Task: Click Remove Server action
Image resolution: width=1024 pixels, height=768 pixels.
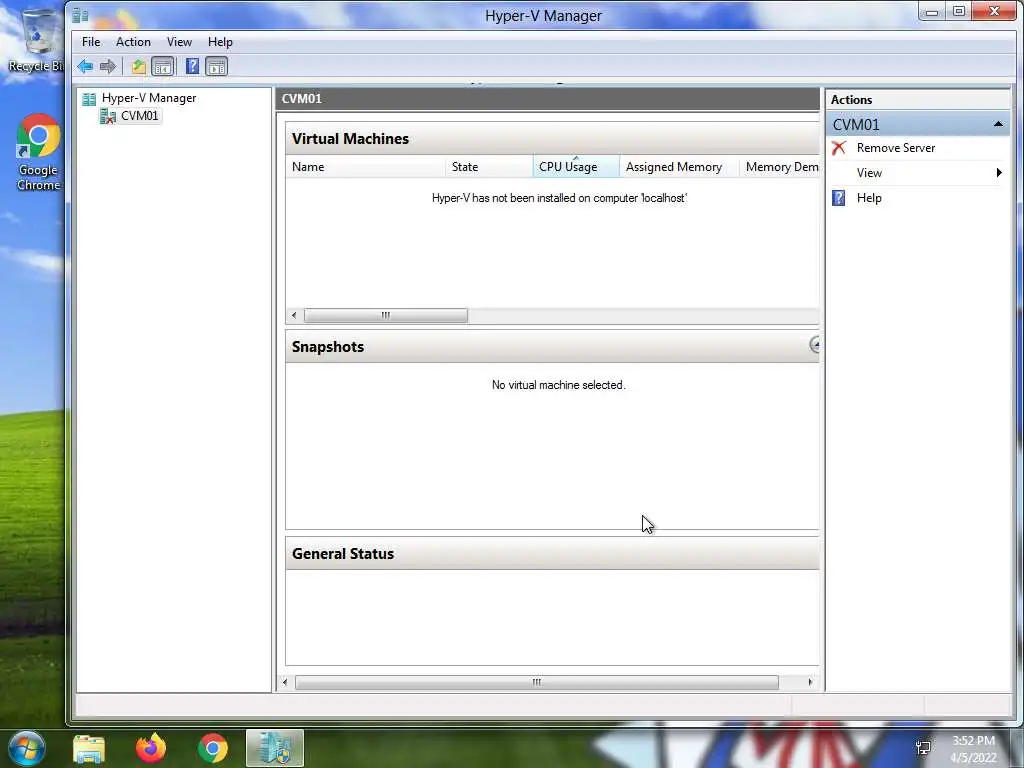Action: tap(895, 148)
